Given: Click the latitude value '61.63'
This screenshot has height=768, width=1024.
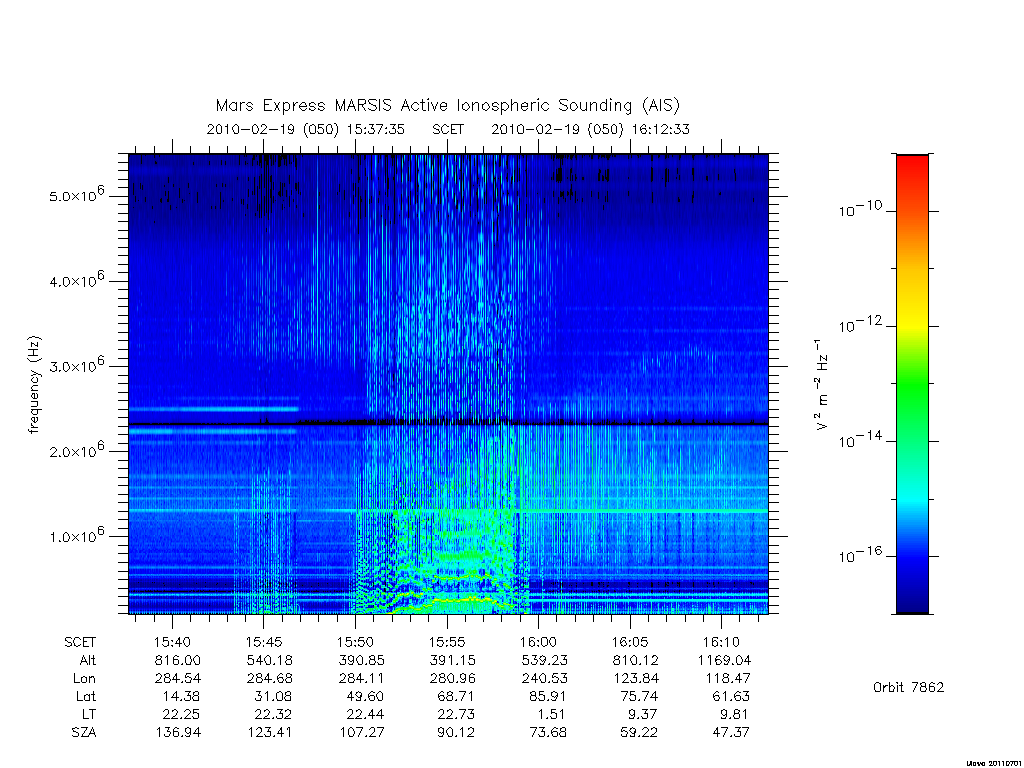Looking at the screenshot, I should coord(730,697).
